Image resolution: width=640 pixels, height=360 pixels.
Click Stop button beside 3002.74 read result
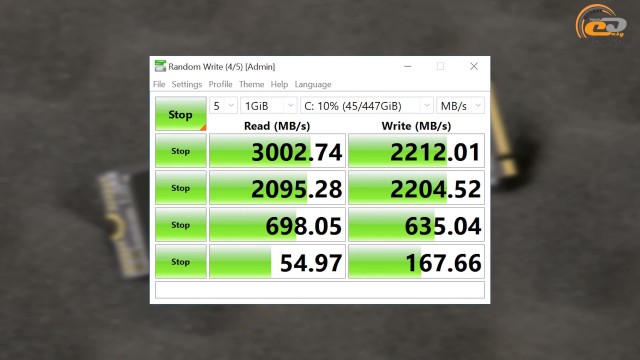181,151
